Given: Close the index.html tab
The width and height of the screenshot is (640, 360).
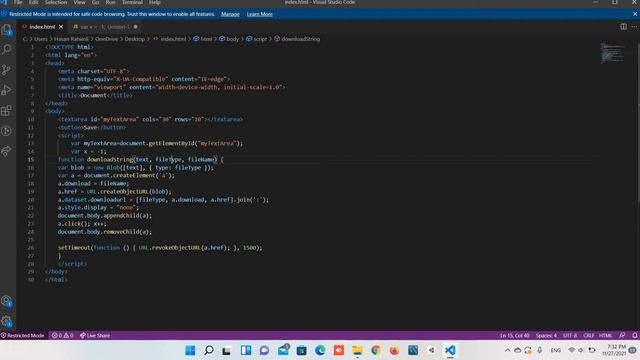Looking at the screenshot, I should pos(61,27).
